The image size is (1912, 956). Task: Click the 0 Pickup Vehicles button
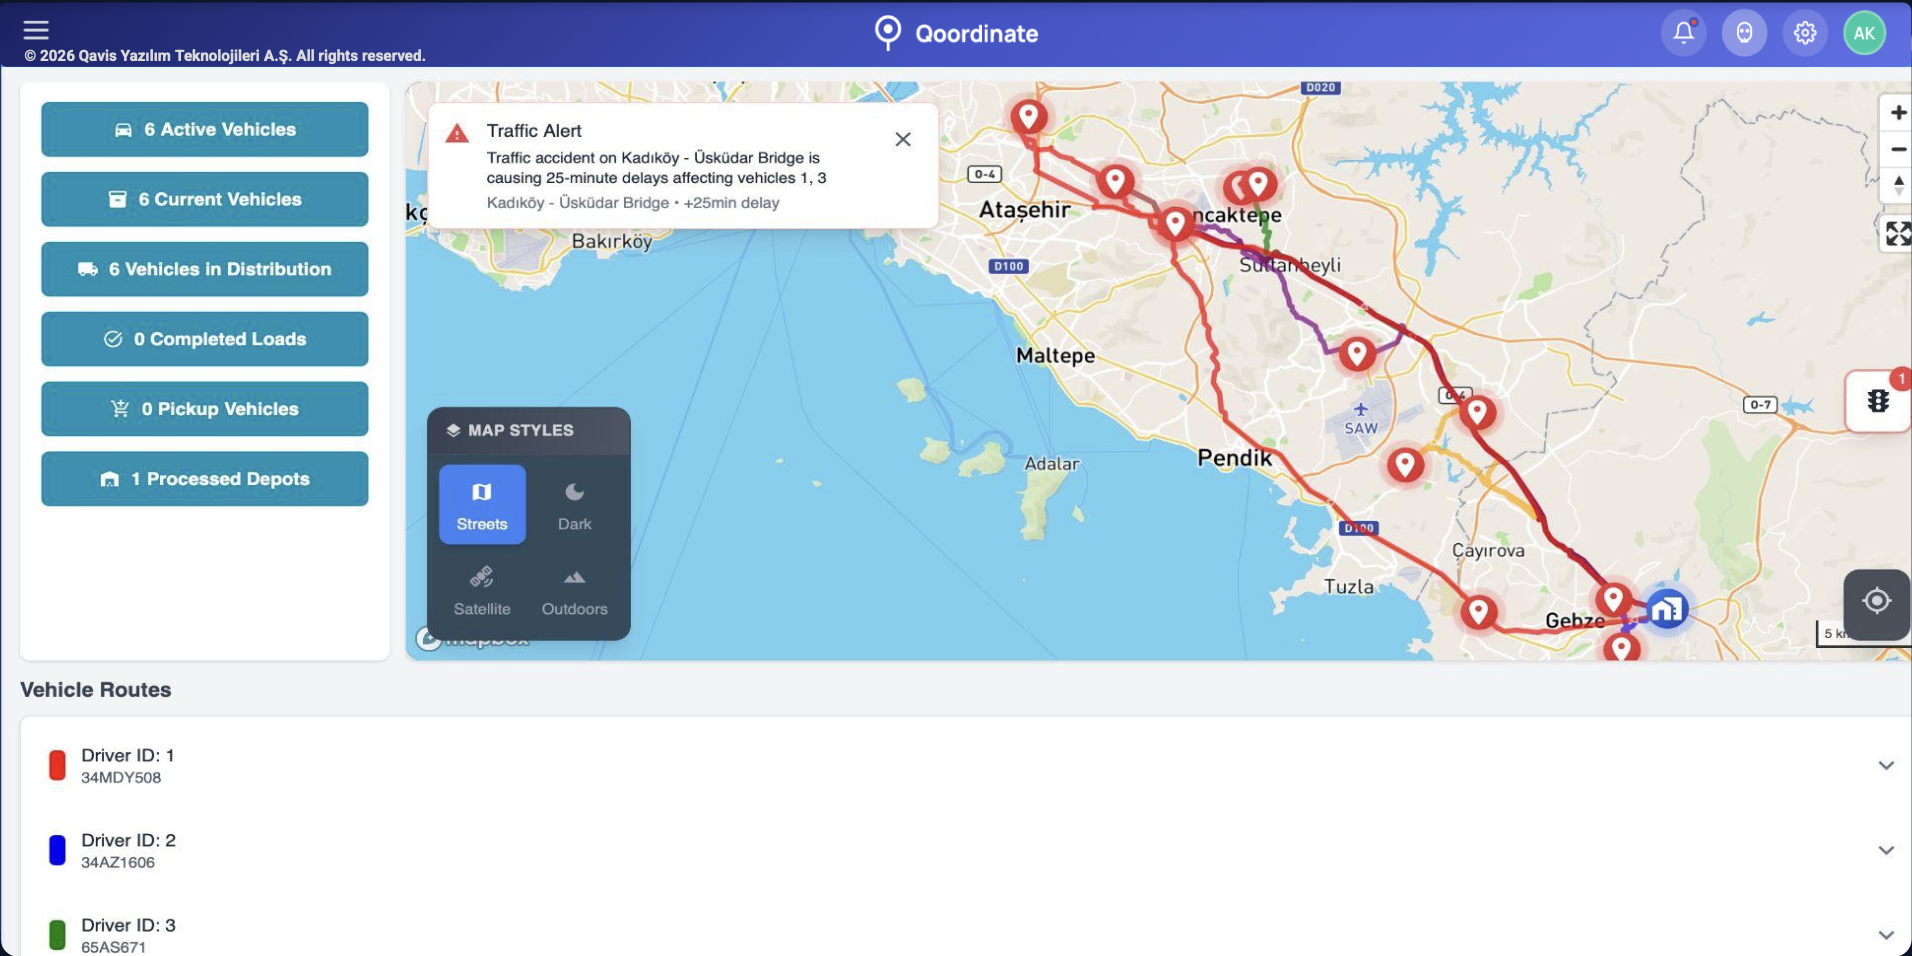pyautogui.click(x=205, y=409)
